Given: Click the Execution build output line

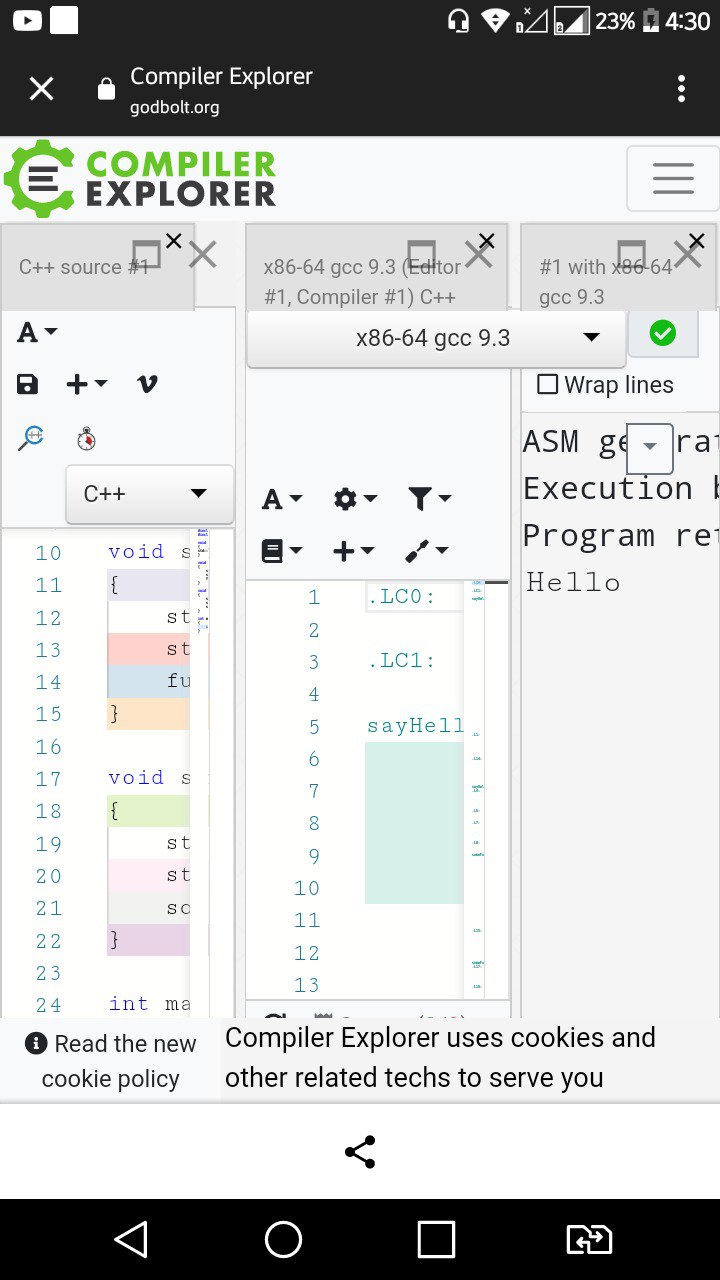Looking at the screenshot, I should (x=620, y=488).
